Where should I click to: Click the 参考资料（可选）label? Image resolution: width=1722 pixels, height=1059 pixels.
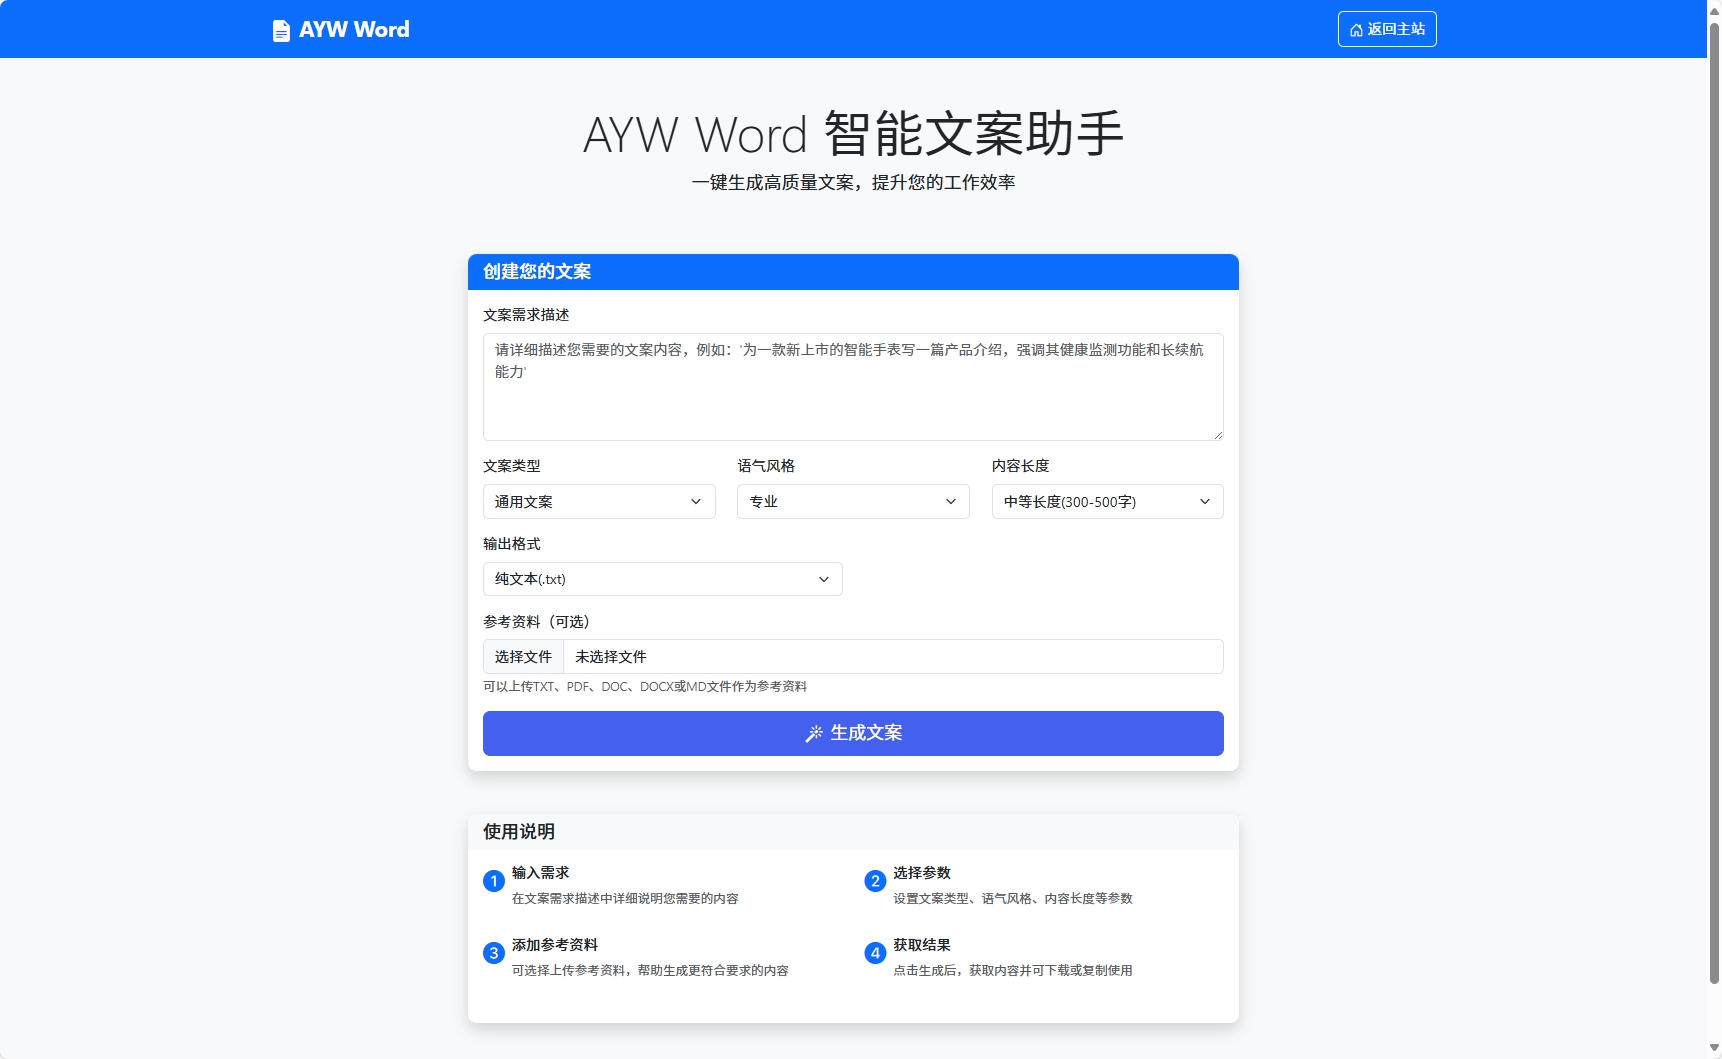(x=536, y=622)
